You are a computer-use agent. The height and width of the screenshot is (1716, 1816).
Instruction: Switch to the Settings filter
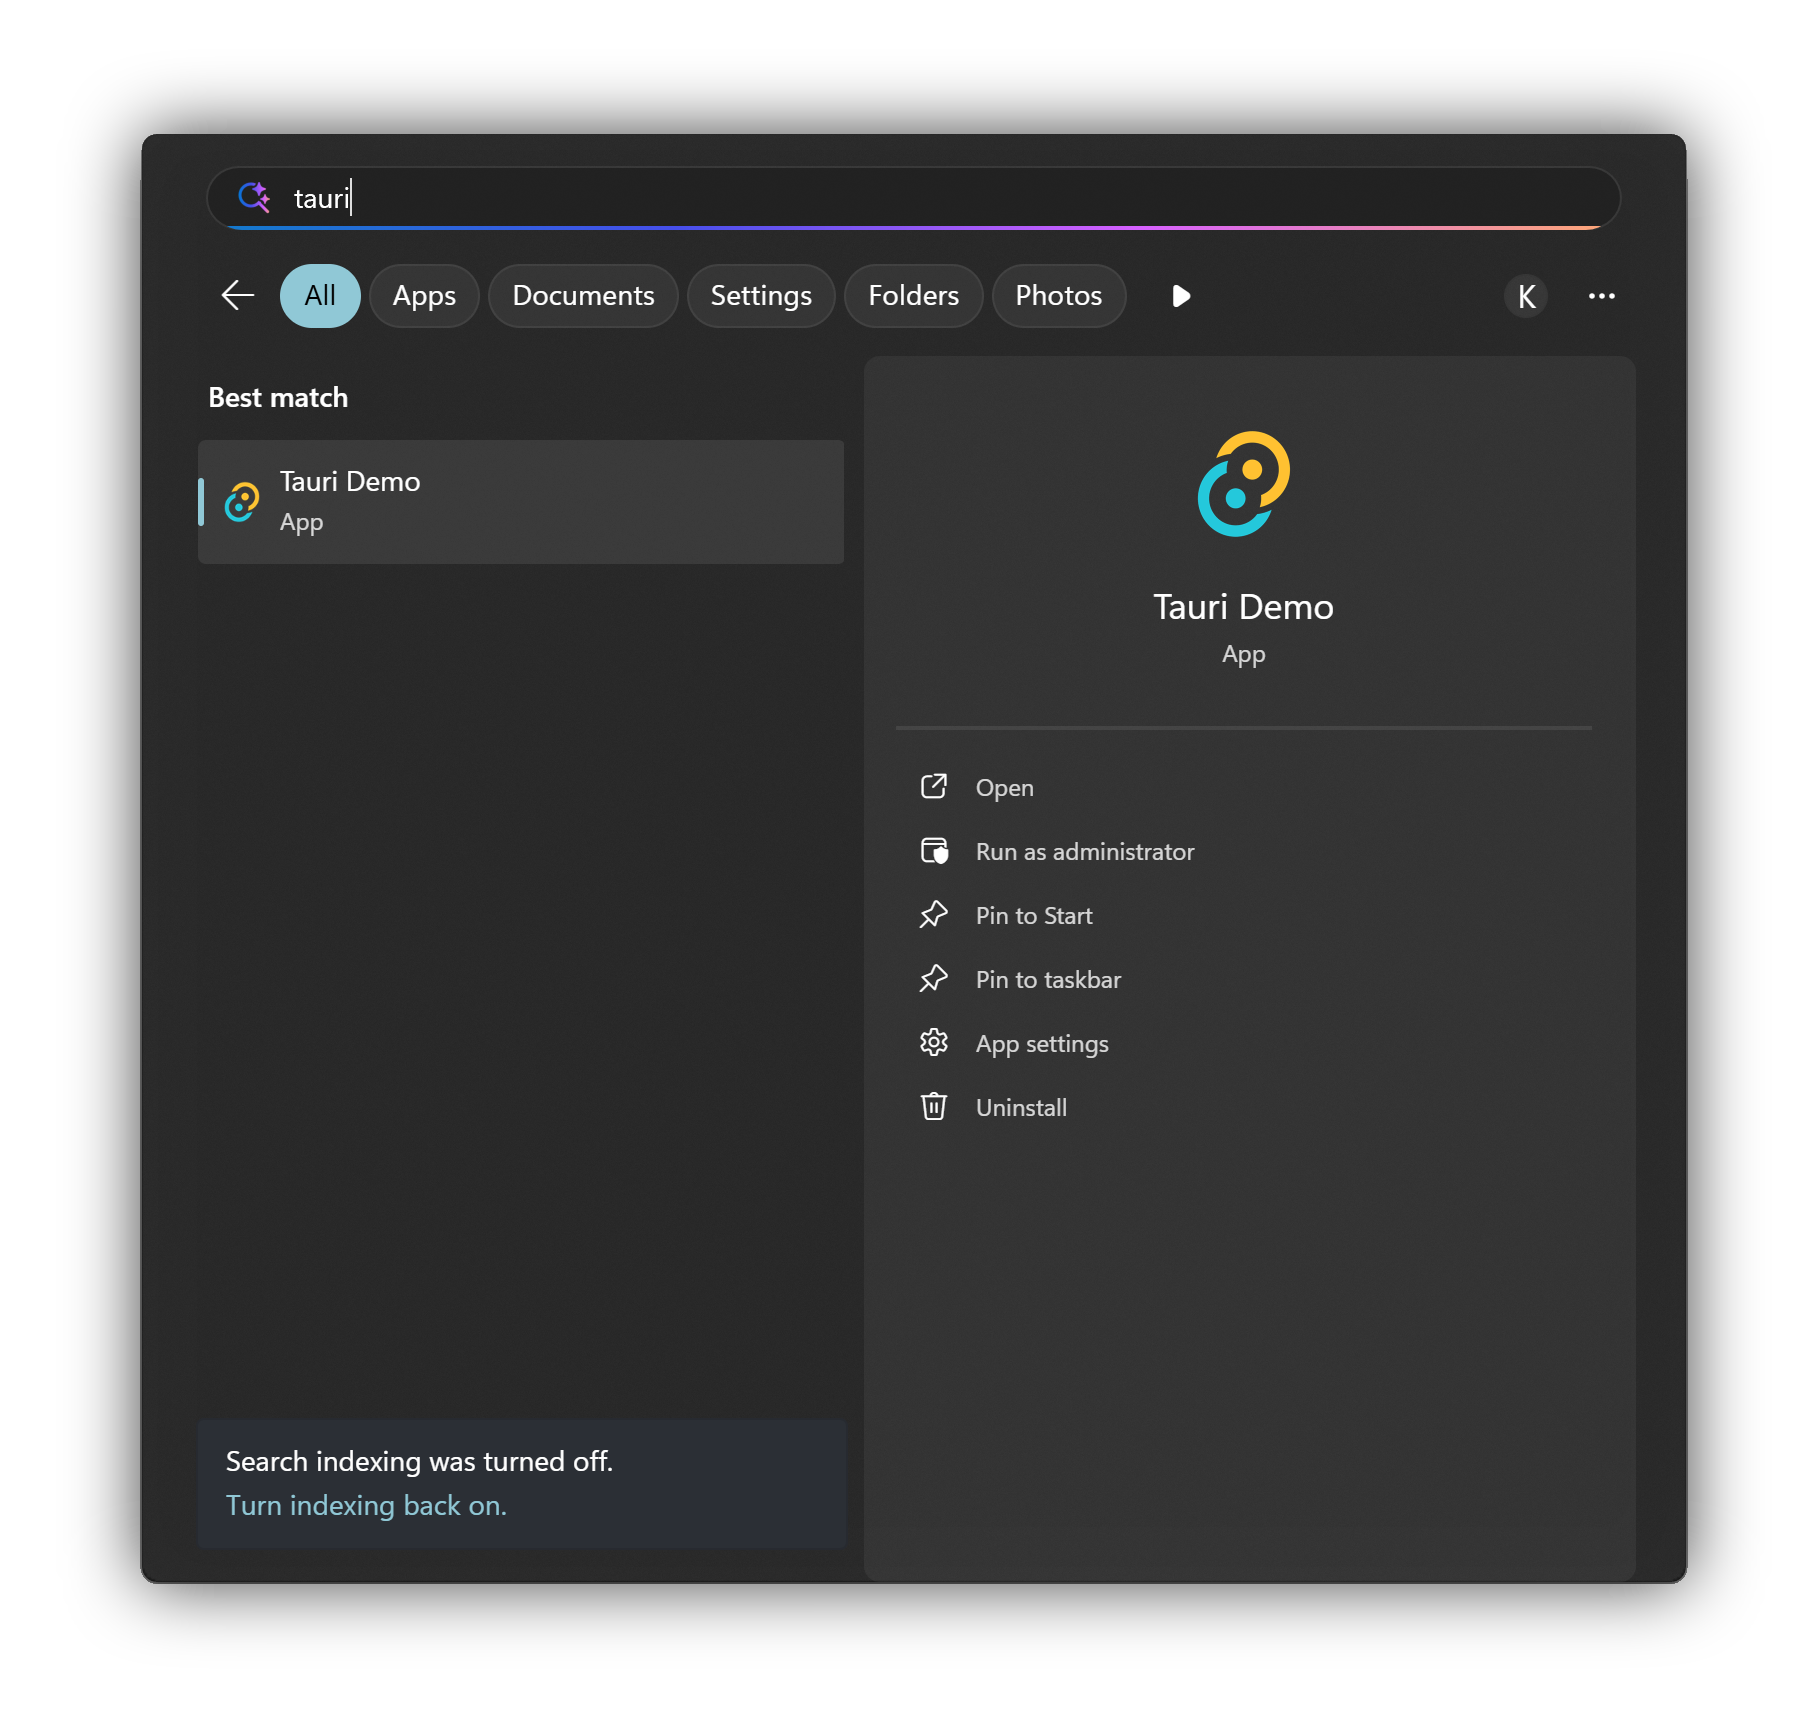point(761,296)
